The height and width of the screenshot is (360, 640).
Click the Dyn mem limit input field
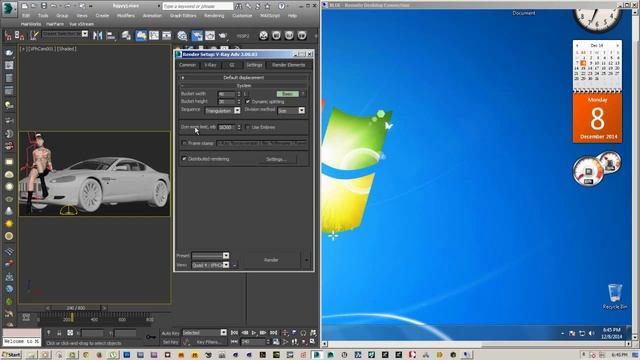tap(227, 127)
